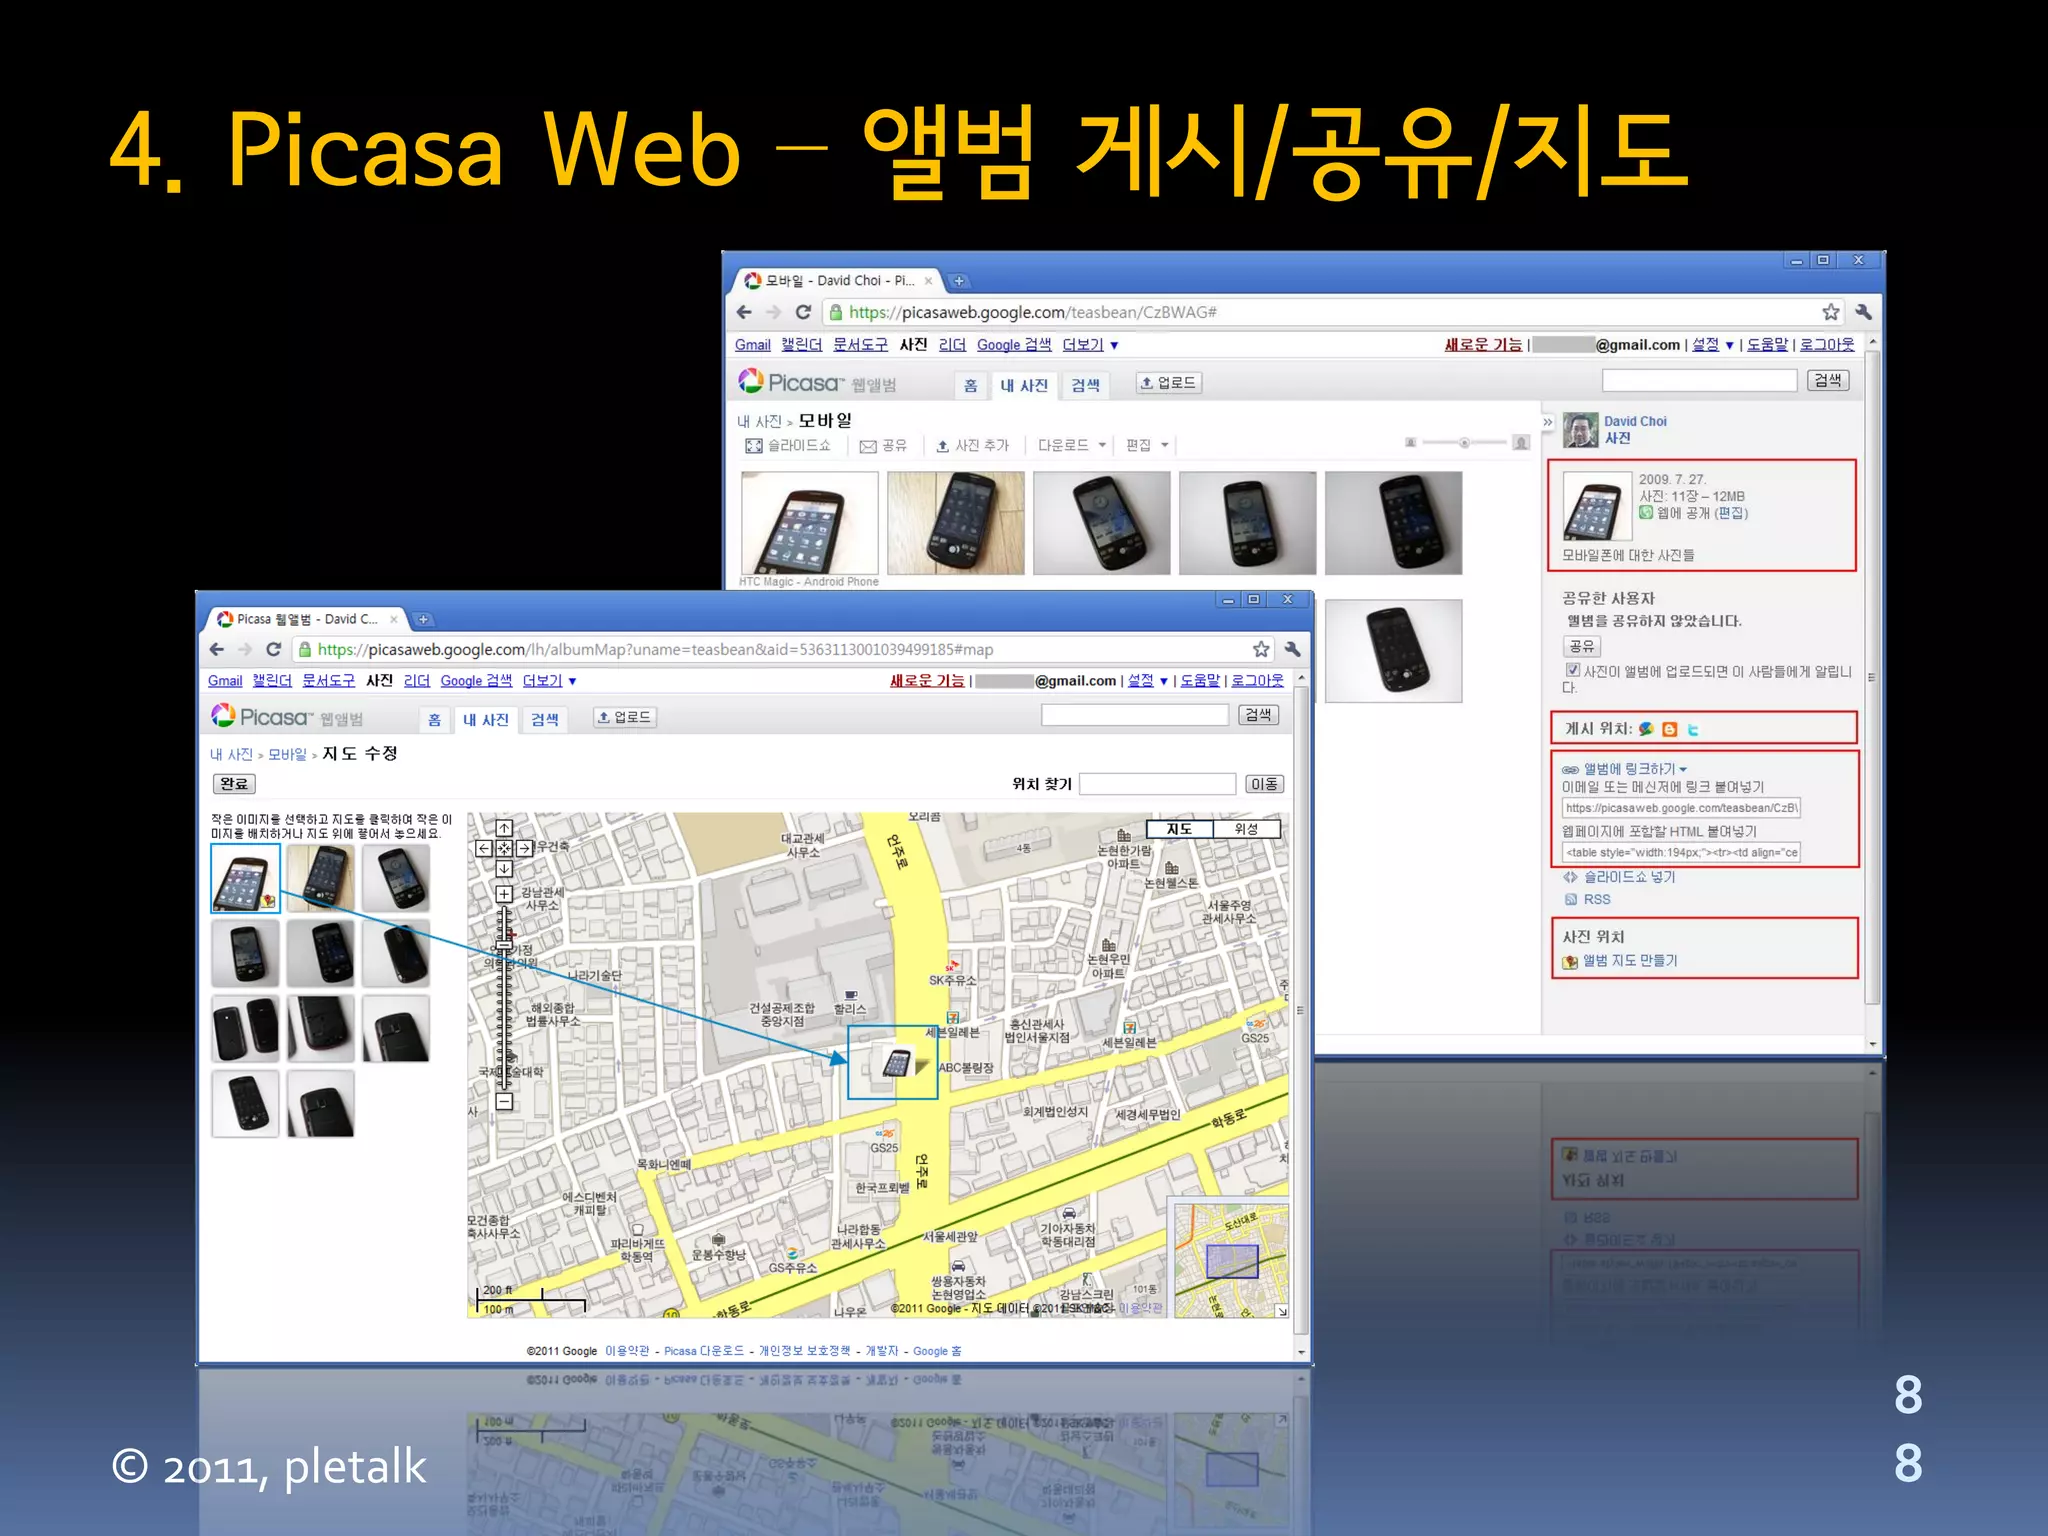Open the HTC Magic - Android Phone thumbnail
Image resolution: width=2048 pixels, height=1536 pixels.
(810, 523)
